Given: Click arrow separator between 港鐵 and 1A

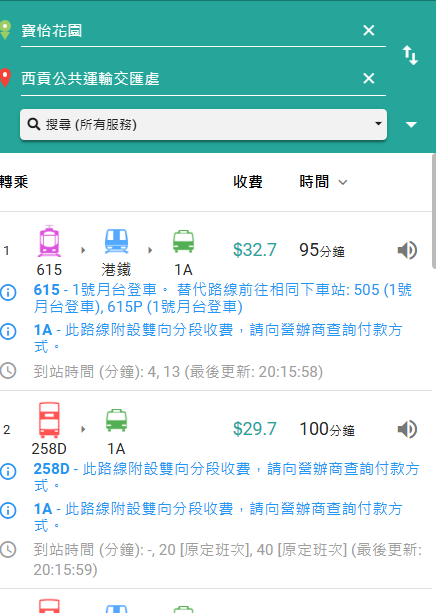Looking at the screenshot, I should [x=150, y=250].
